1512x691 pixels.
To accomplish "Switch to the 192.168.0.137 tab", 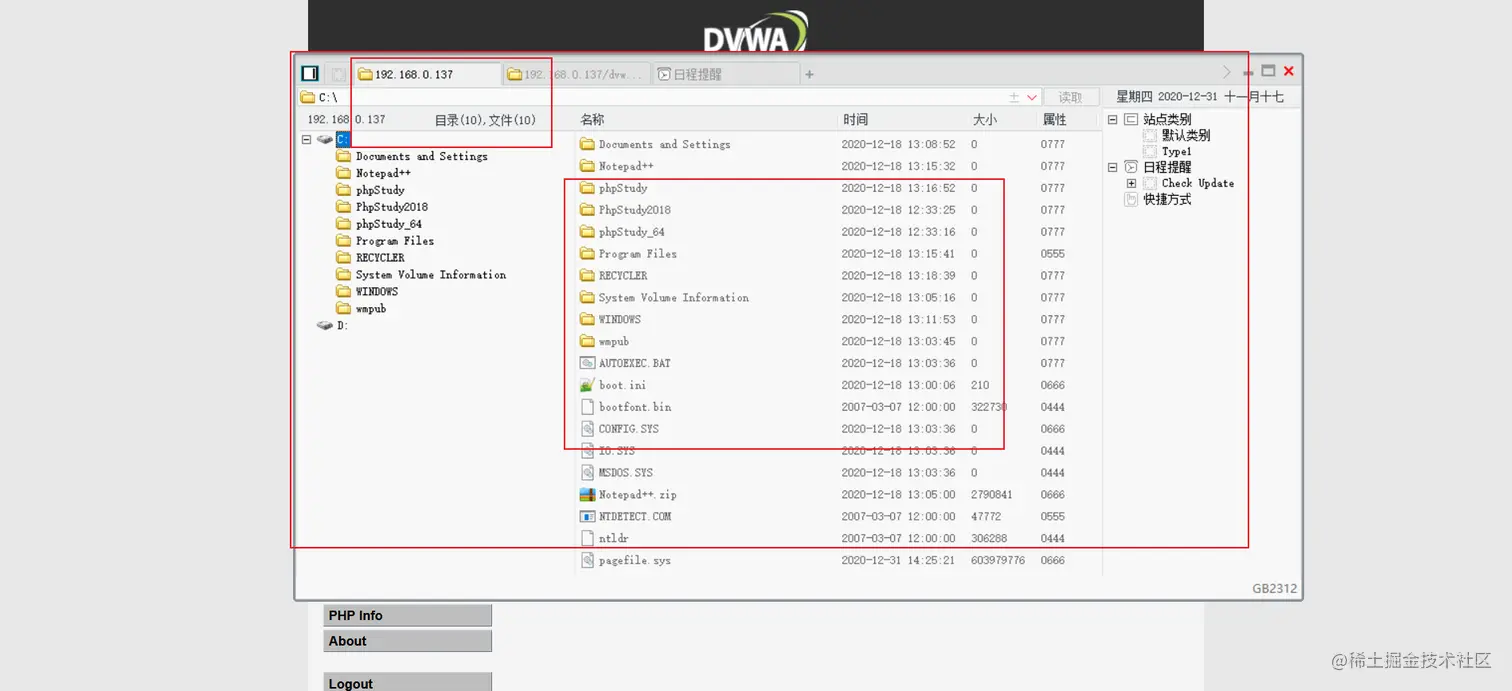I will 427,74.
